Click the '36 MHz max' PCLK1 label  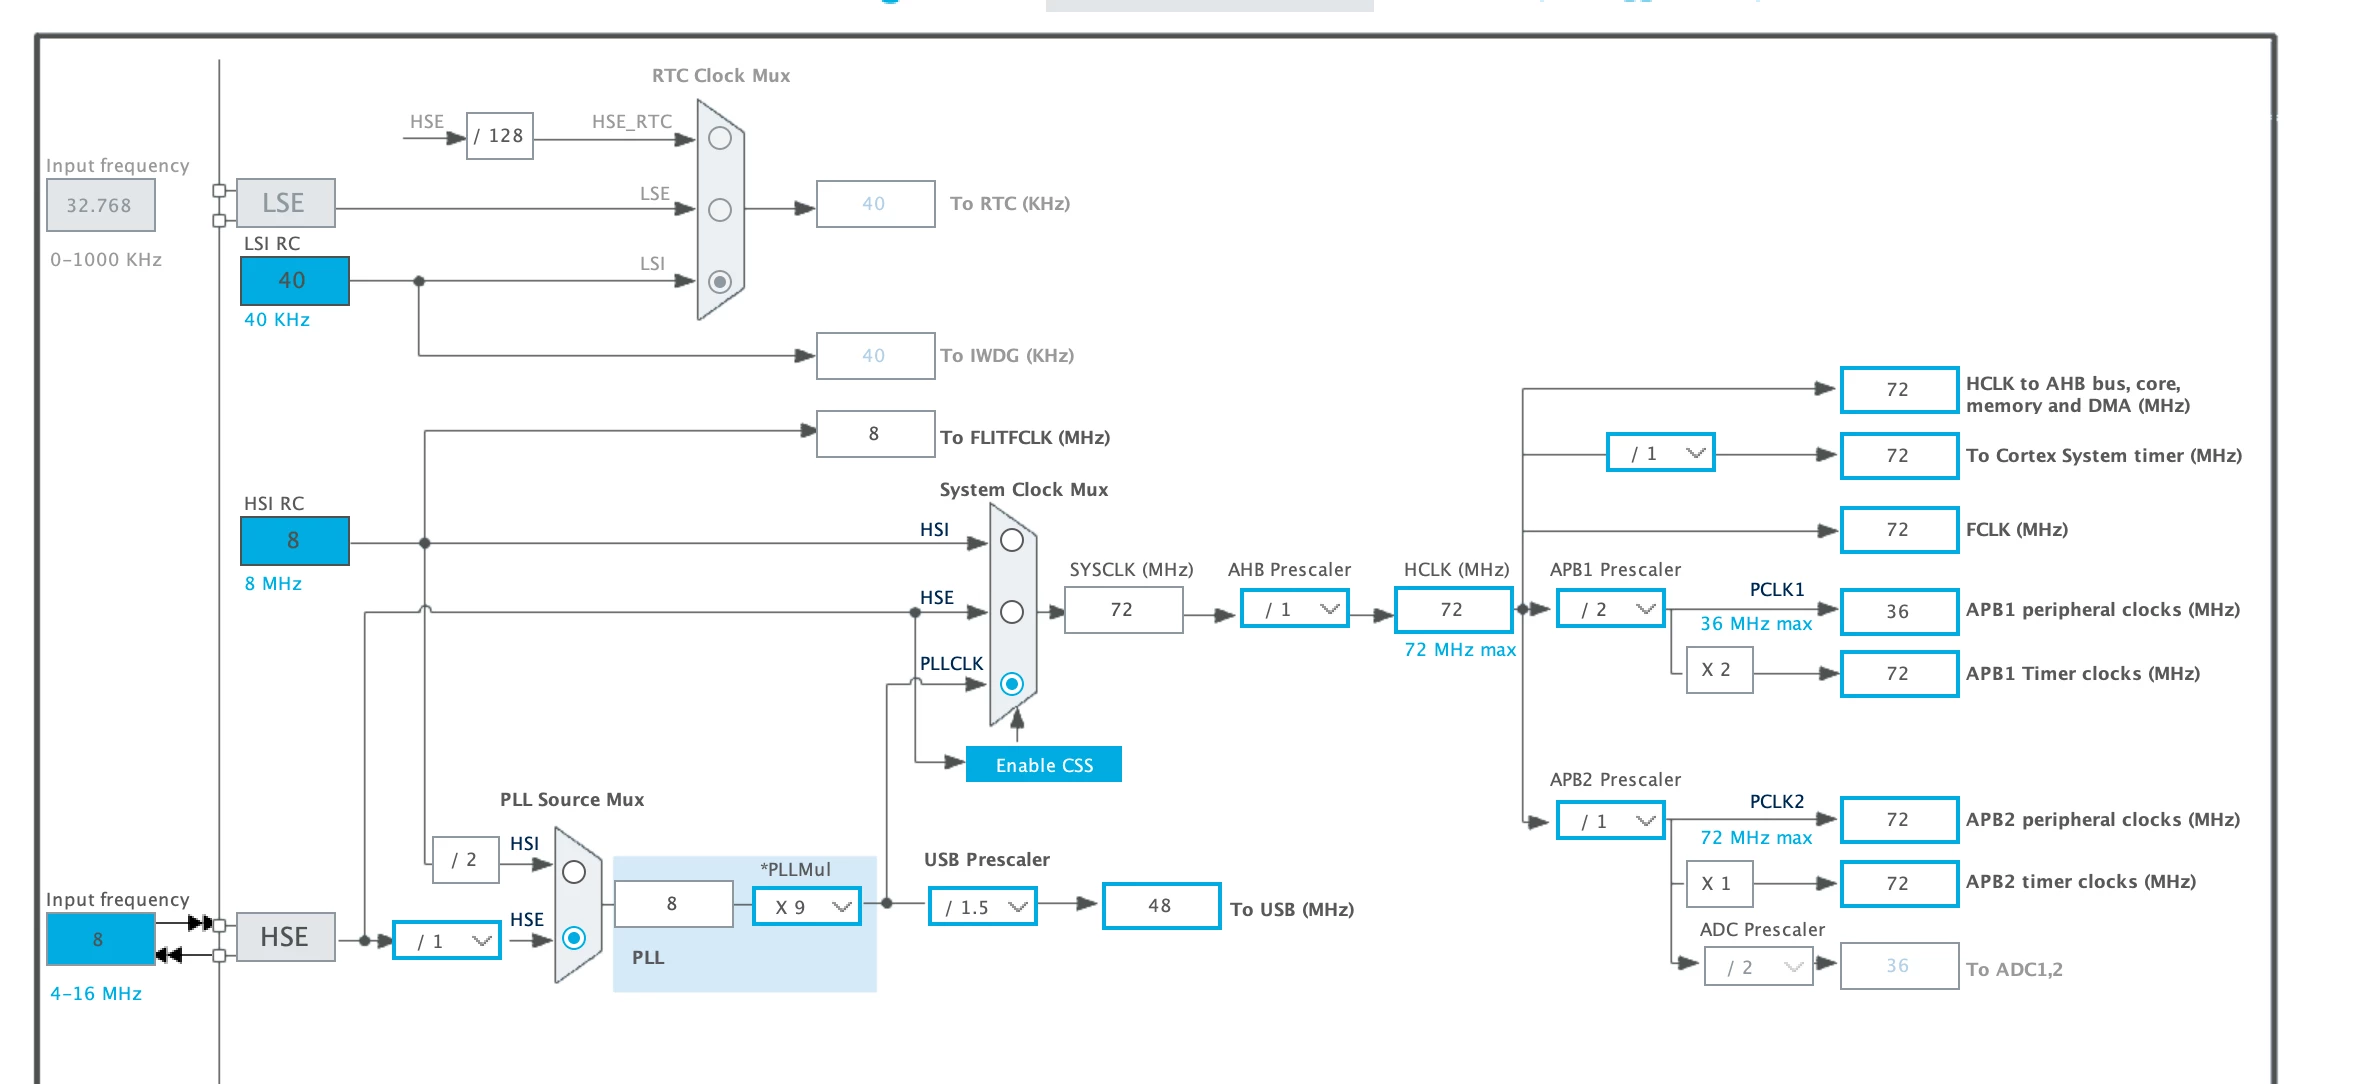tap(1756, 623)
